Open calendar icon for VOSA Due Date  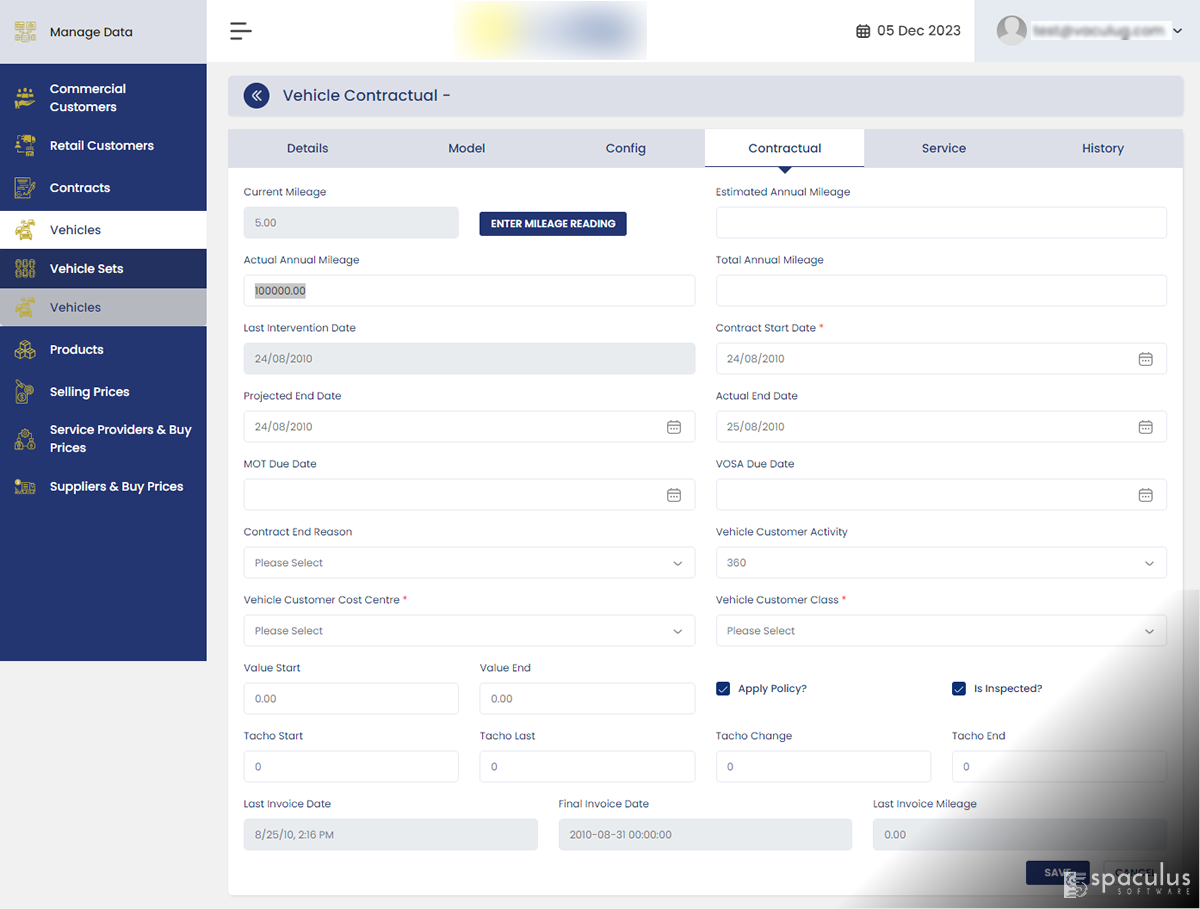(1145, 495)
